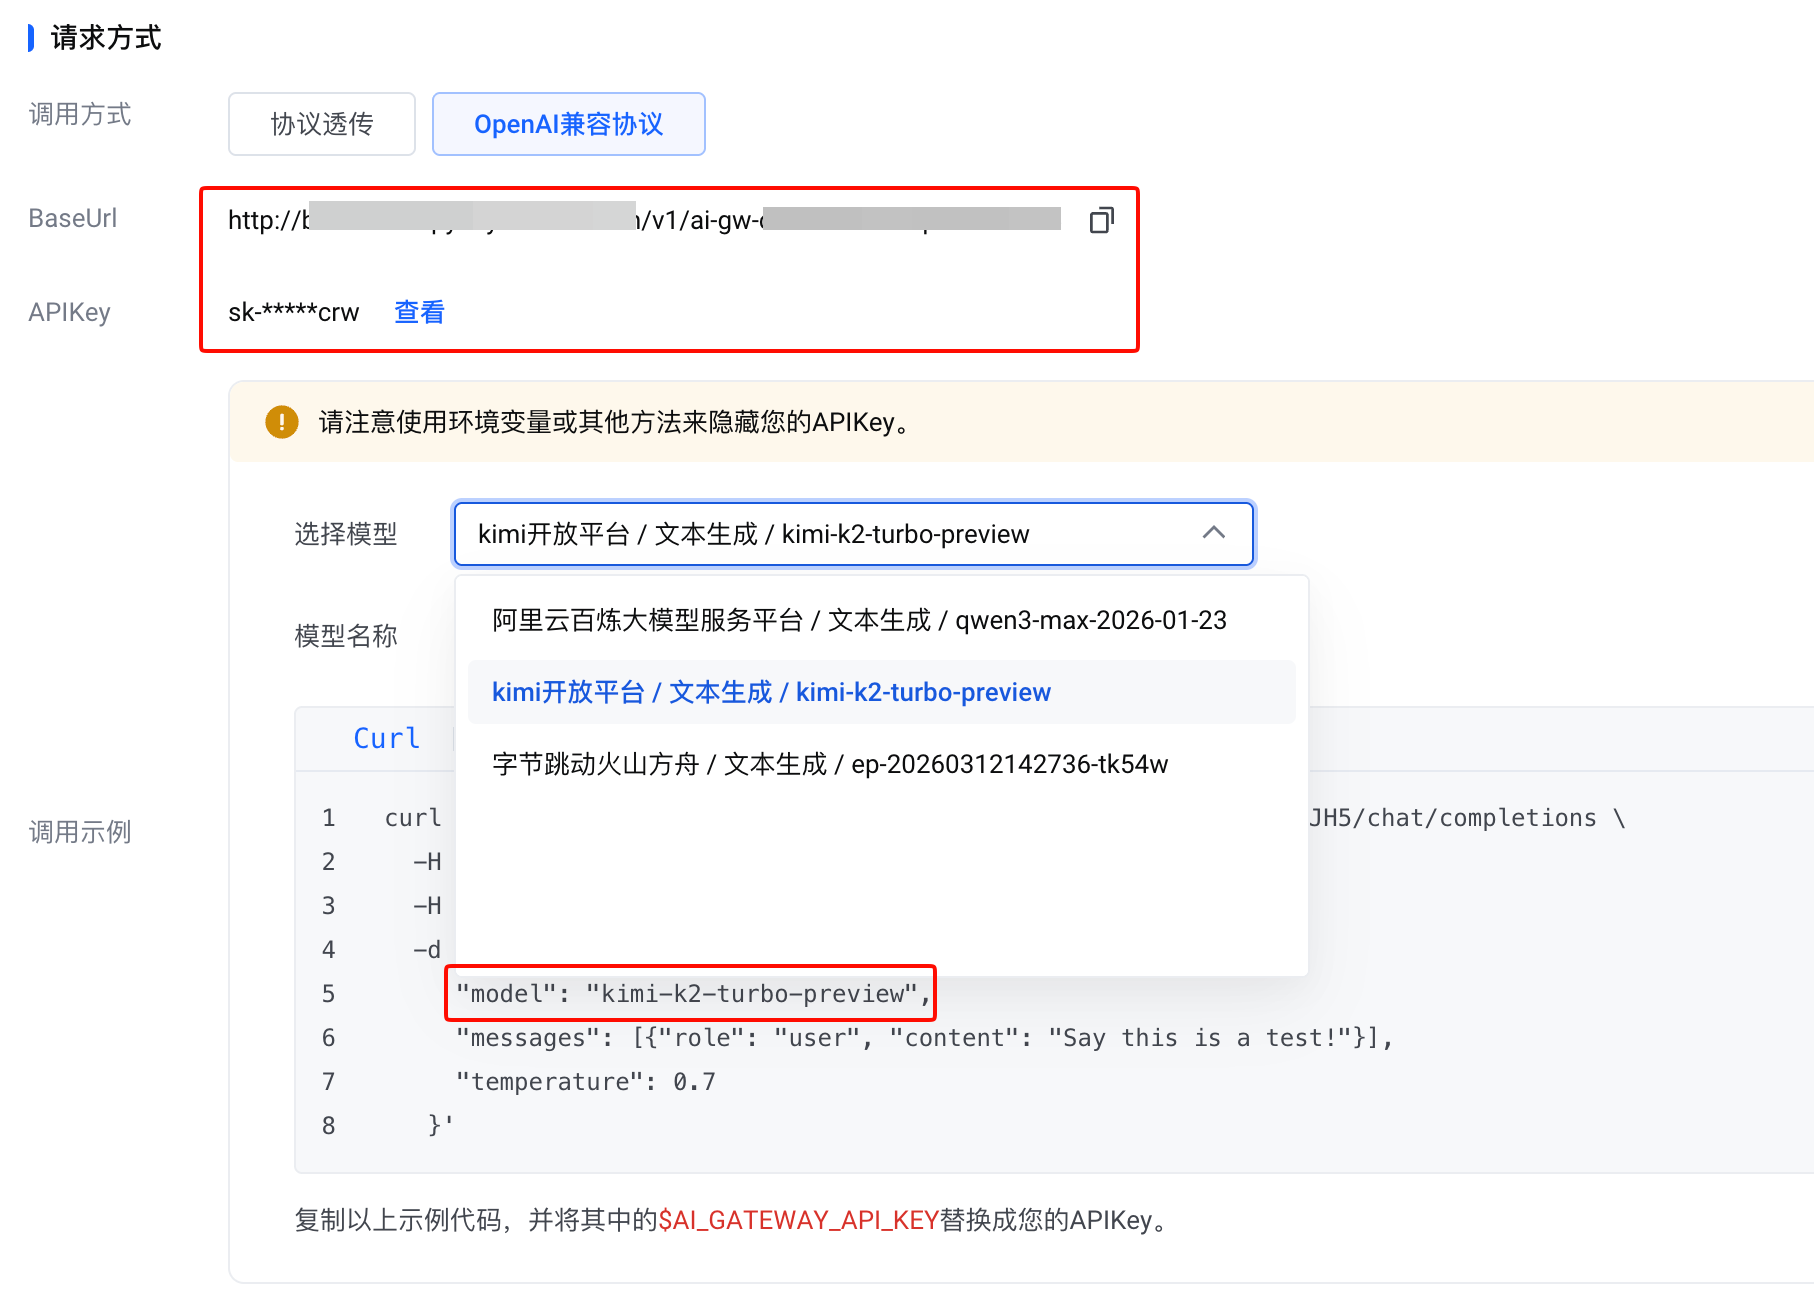Click the 请求方式 section heading
Image resolution: width=1814 pixels, height=1298 pixels.
click(106, 38)
